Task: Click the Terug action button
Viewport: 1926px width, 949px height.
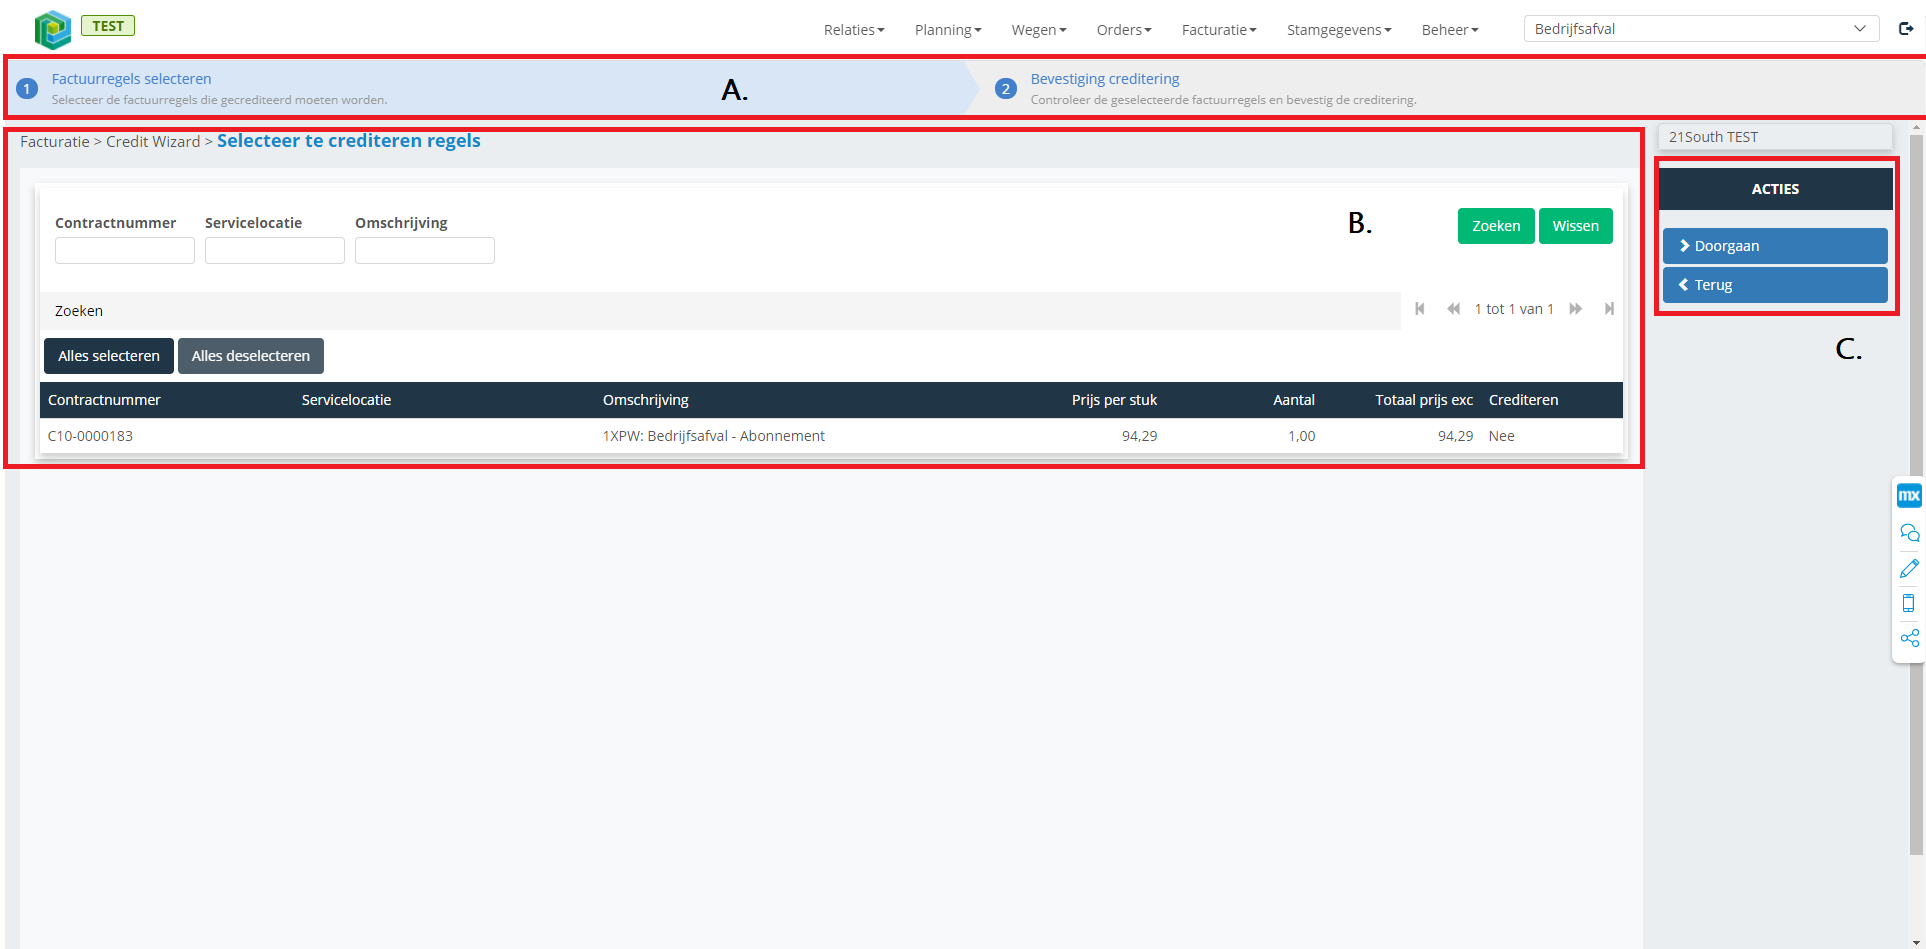Action: (1775, 285)
